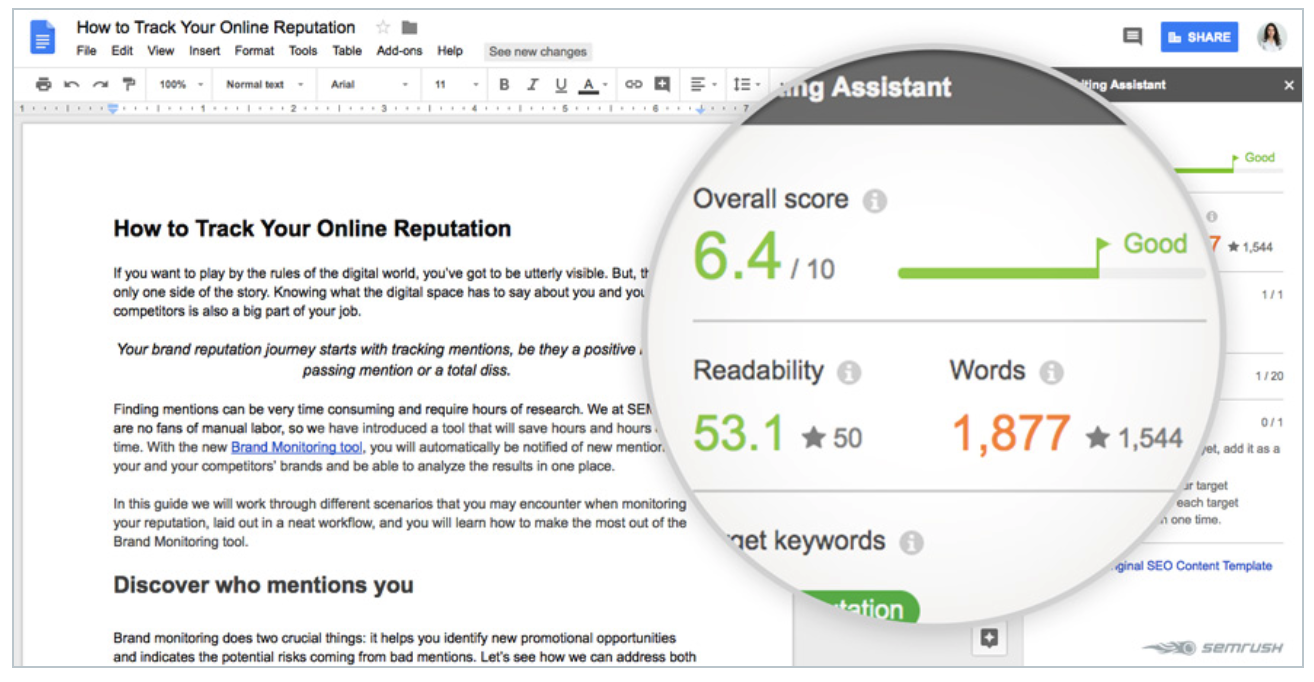Undo the last action
This screenshot has height=682, width=1314.
click(x=72, y=85)
